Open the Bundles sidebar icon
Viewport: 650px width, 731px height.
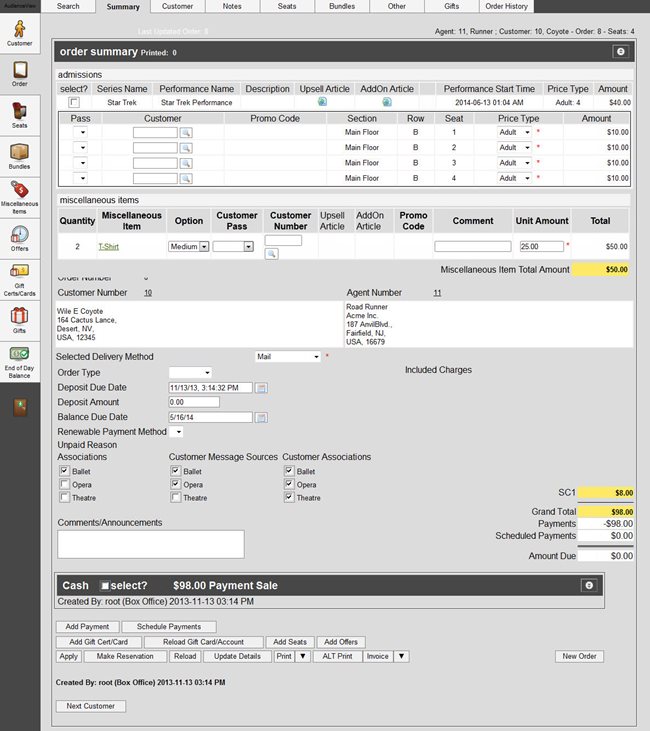(20, 156)
